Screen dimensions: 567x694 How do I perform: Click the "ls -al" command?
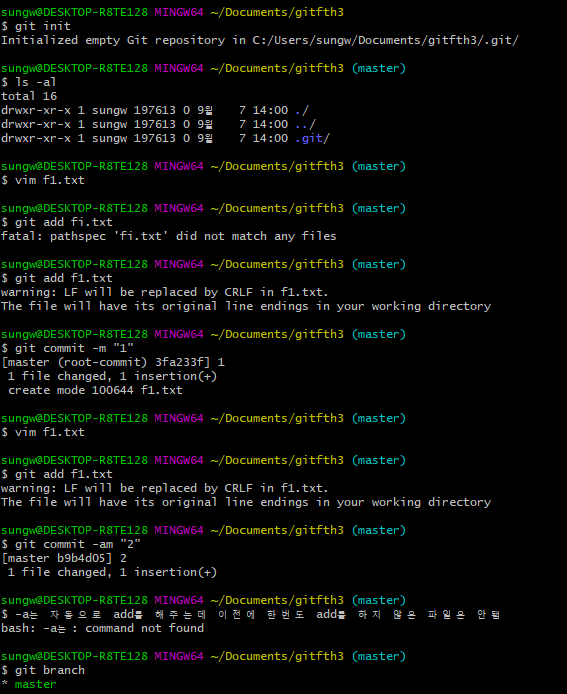click(x=29, y=82)
